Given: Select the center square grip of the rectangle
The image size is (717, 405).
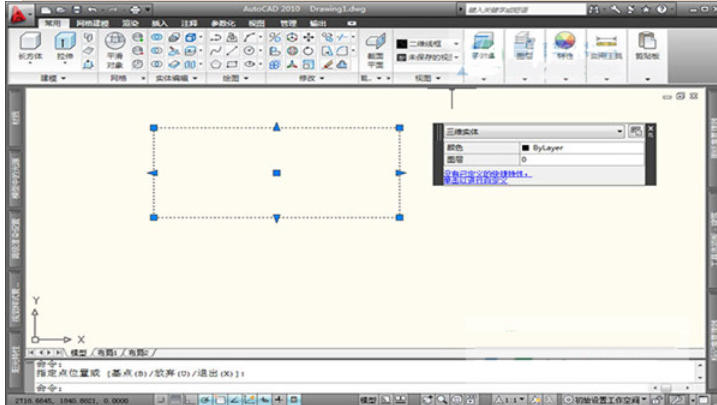Looking at the screenshot, I should (277, 173).
